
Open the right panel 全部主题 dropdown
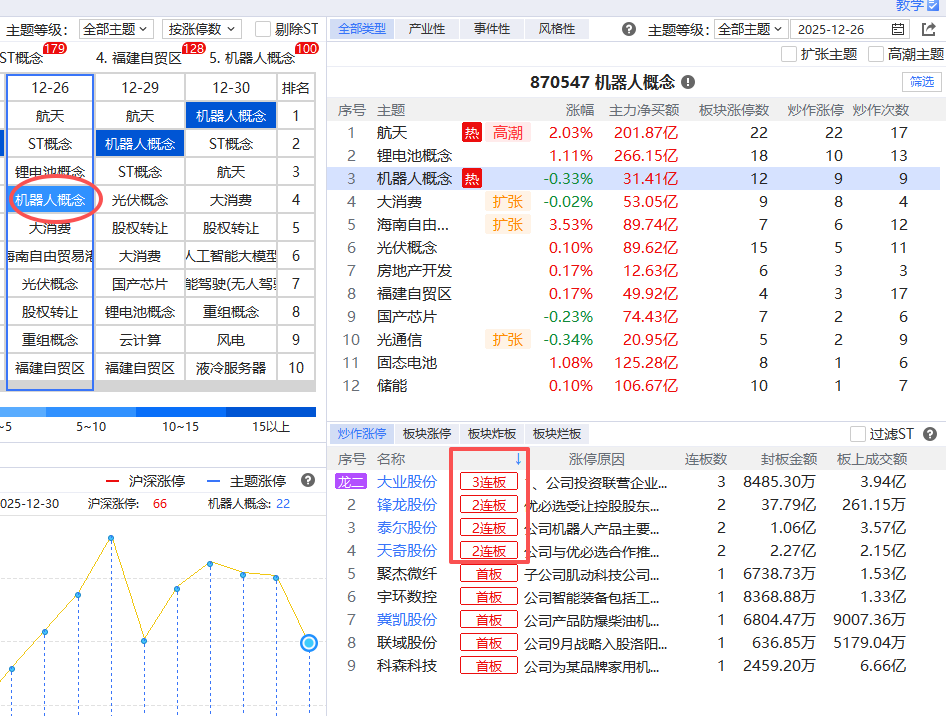pyautogui.click(x=750, y=30)
